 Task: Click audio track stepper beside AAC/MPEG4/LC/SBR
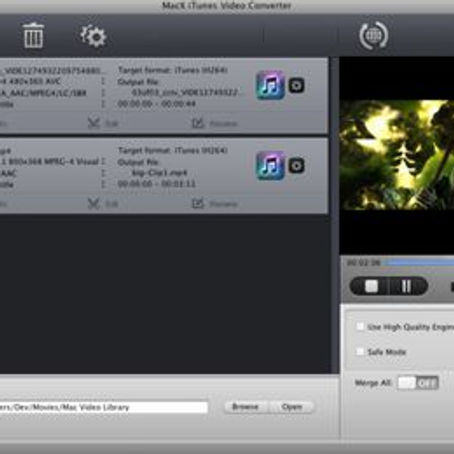(103, 93)
